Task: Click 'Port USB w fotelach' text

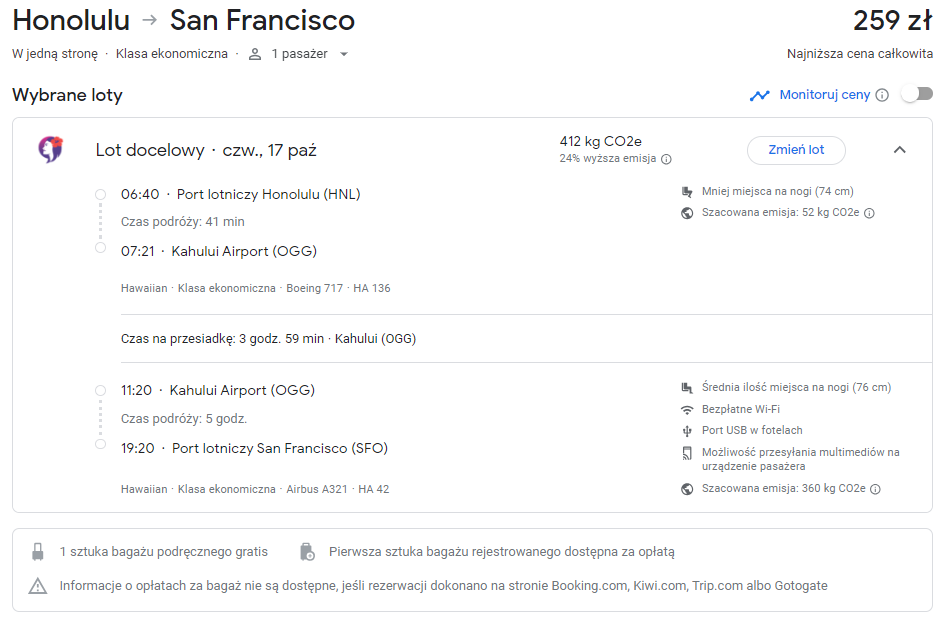Action: click(x=752, y=430)
